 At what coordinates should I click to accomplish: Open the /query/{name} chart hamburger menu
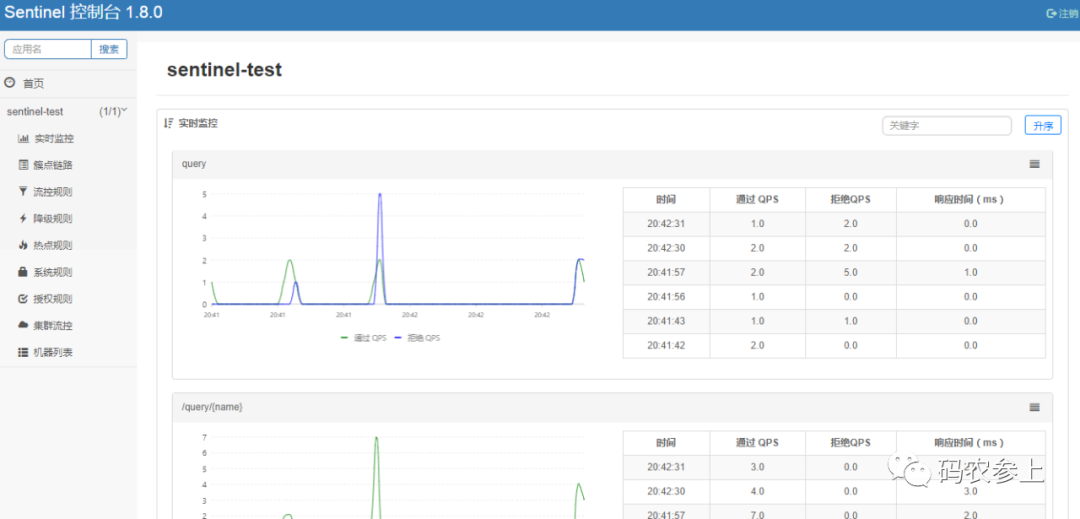coord(1034,407)
